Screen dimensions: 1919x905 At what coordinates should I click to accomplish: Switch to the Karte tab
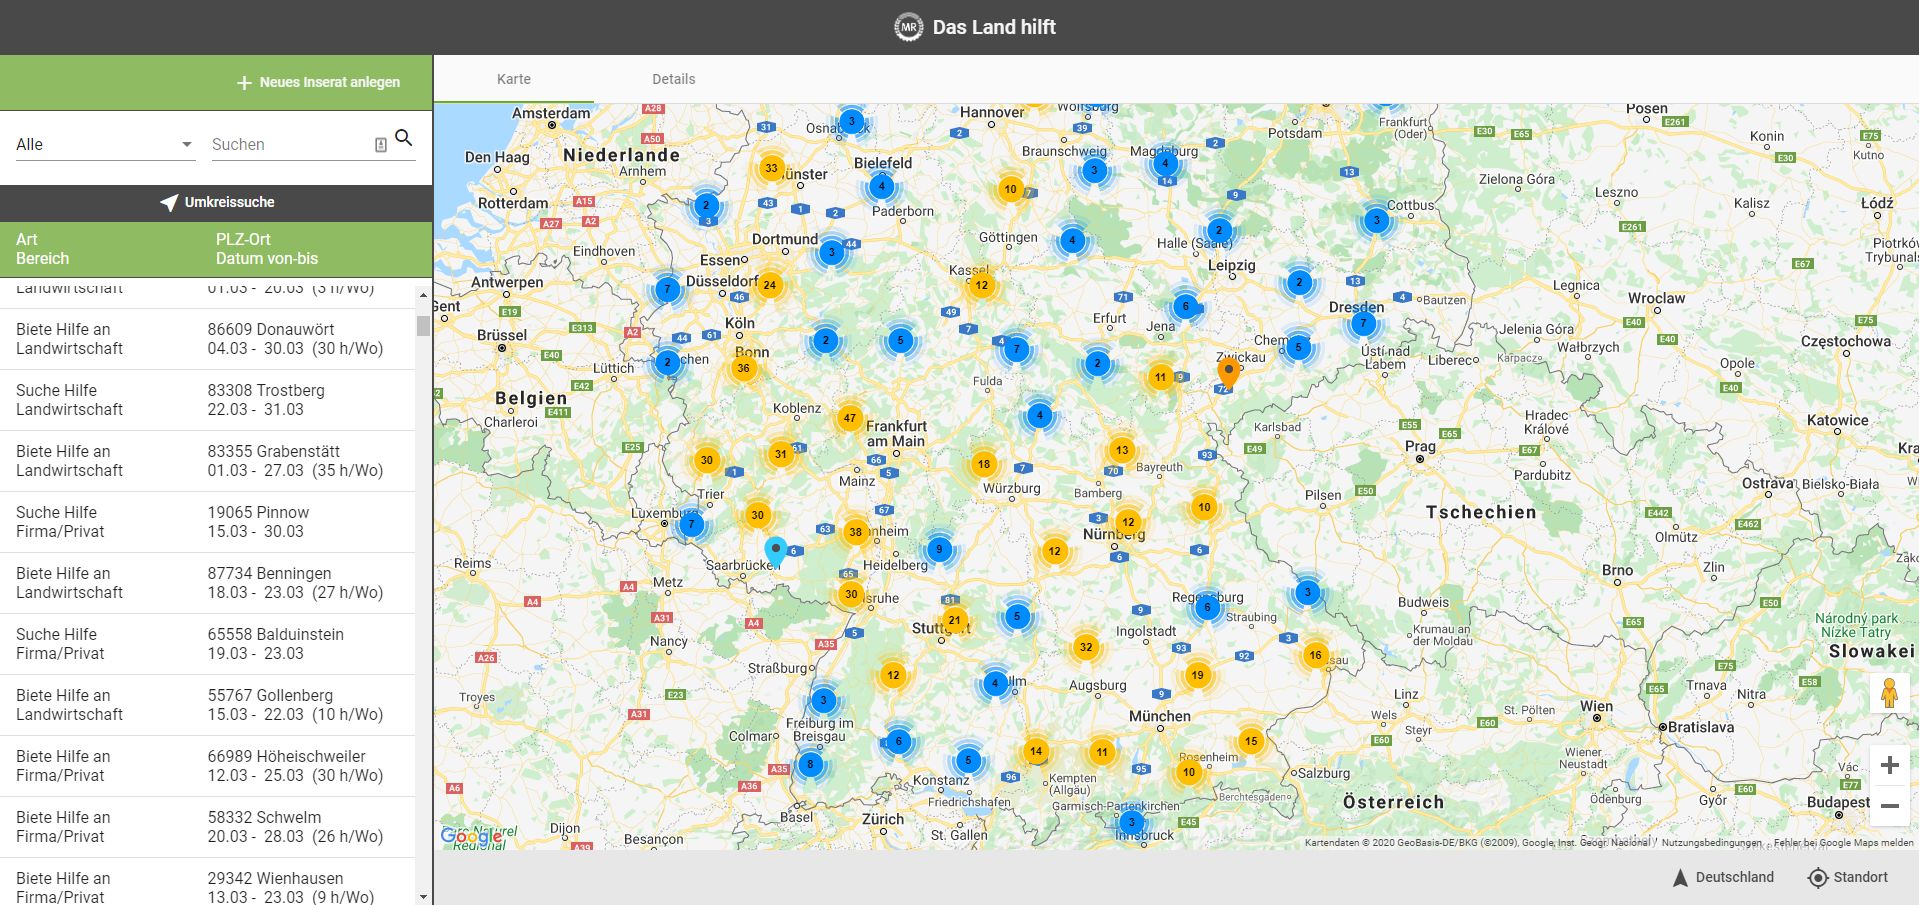click(514, 79)
